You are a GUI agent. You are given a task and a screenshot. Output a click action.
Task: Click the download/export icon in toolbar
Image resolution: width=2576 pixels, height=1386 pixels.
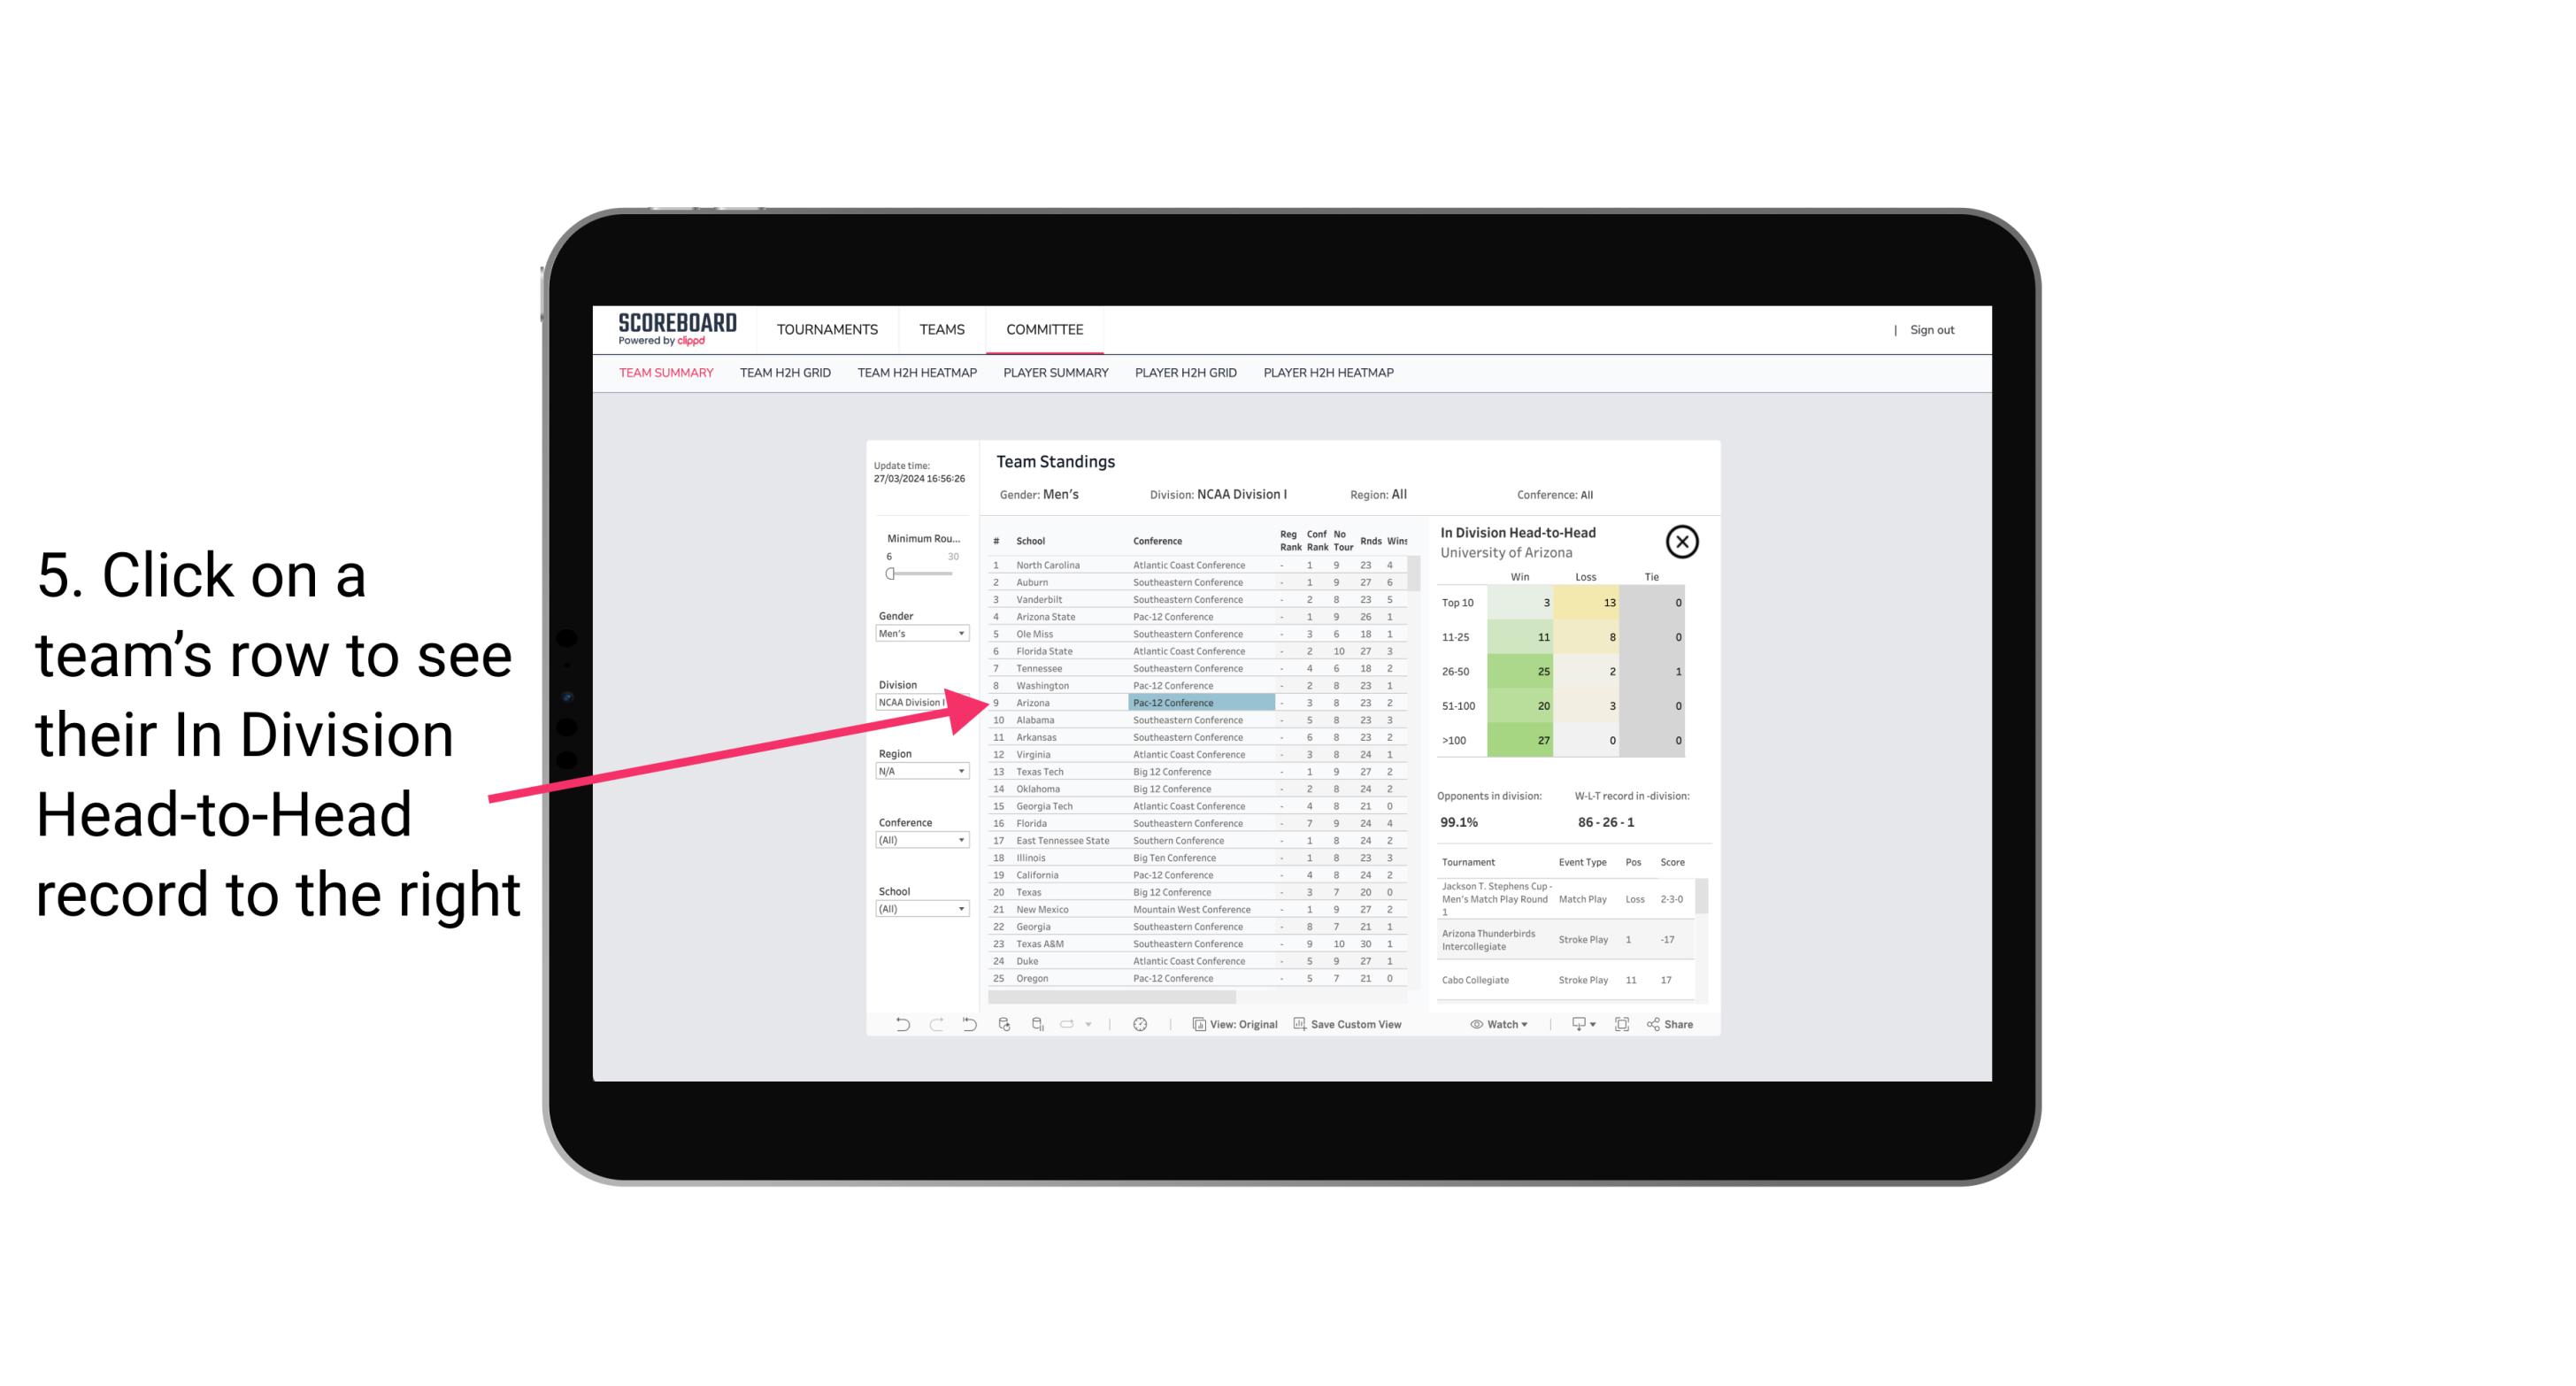coord(1578,1024)
